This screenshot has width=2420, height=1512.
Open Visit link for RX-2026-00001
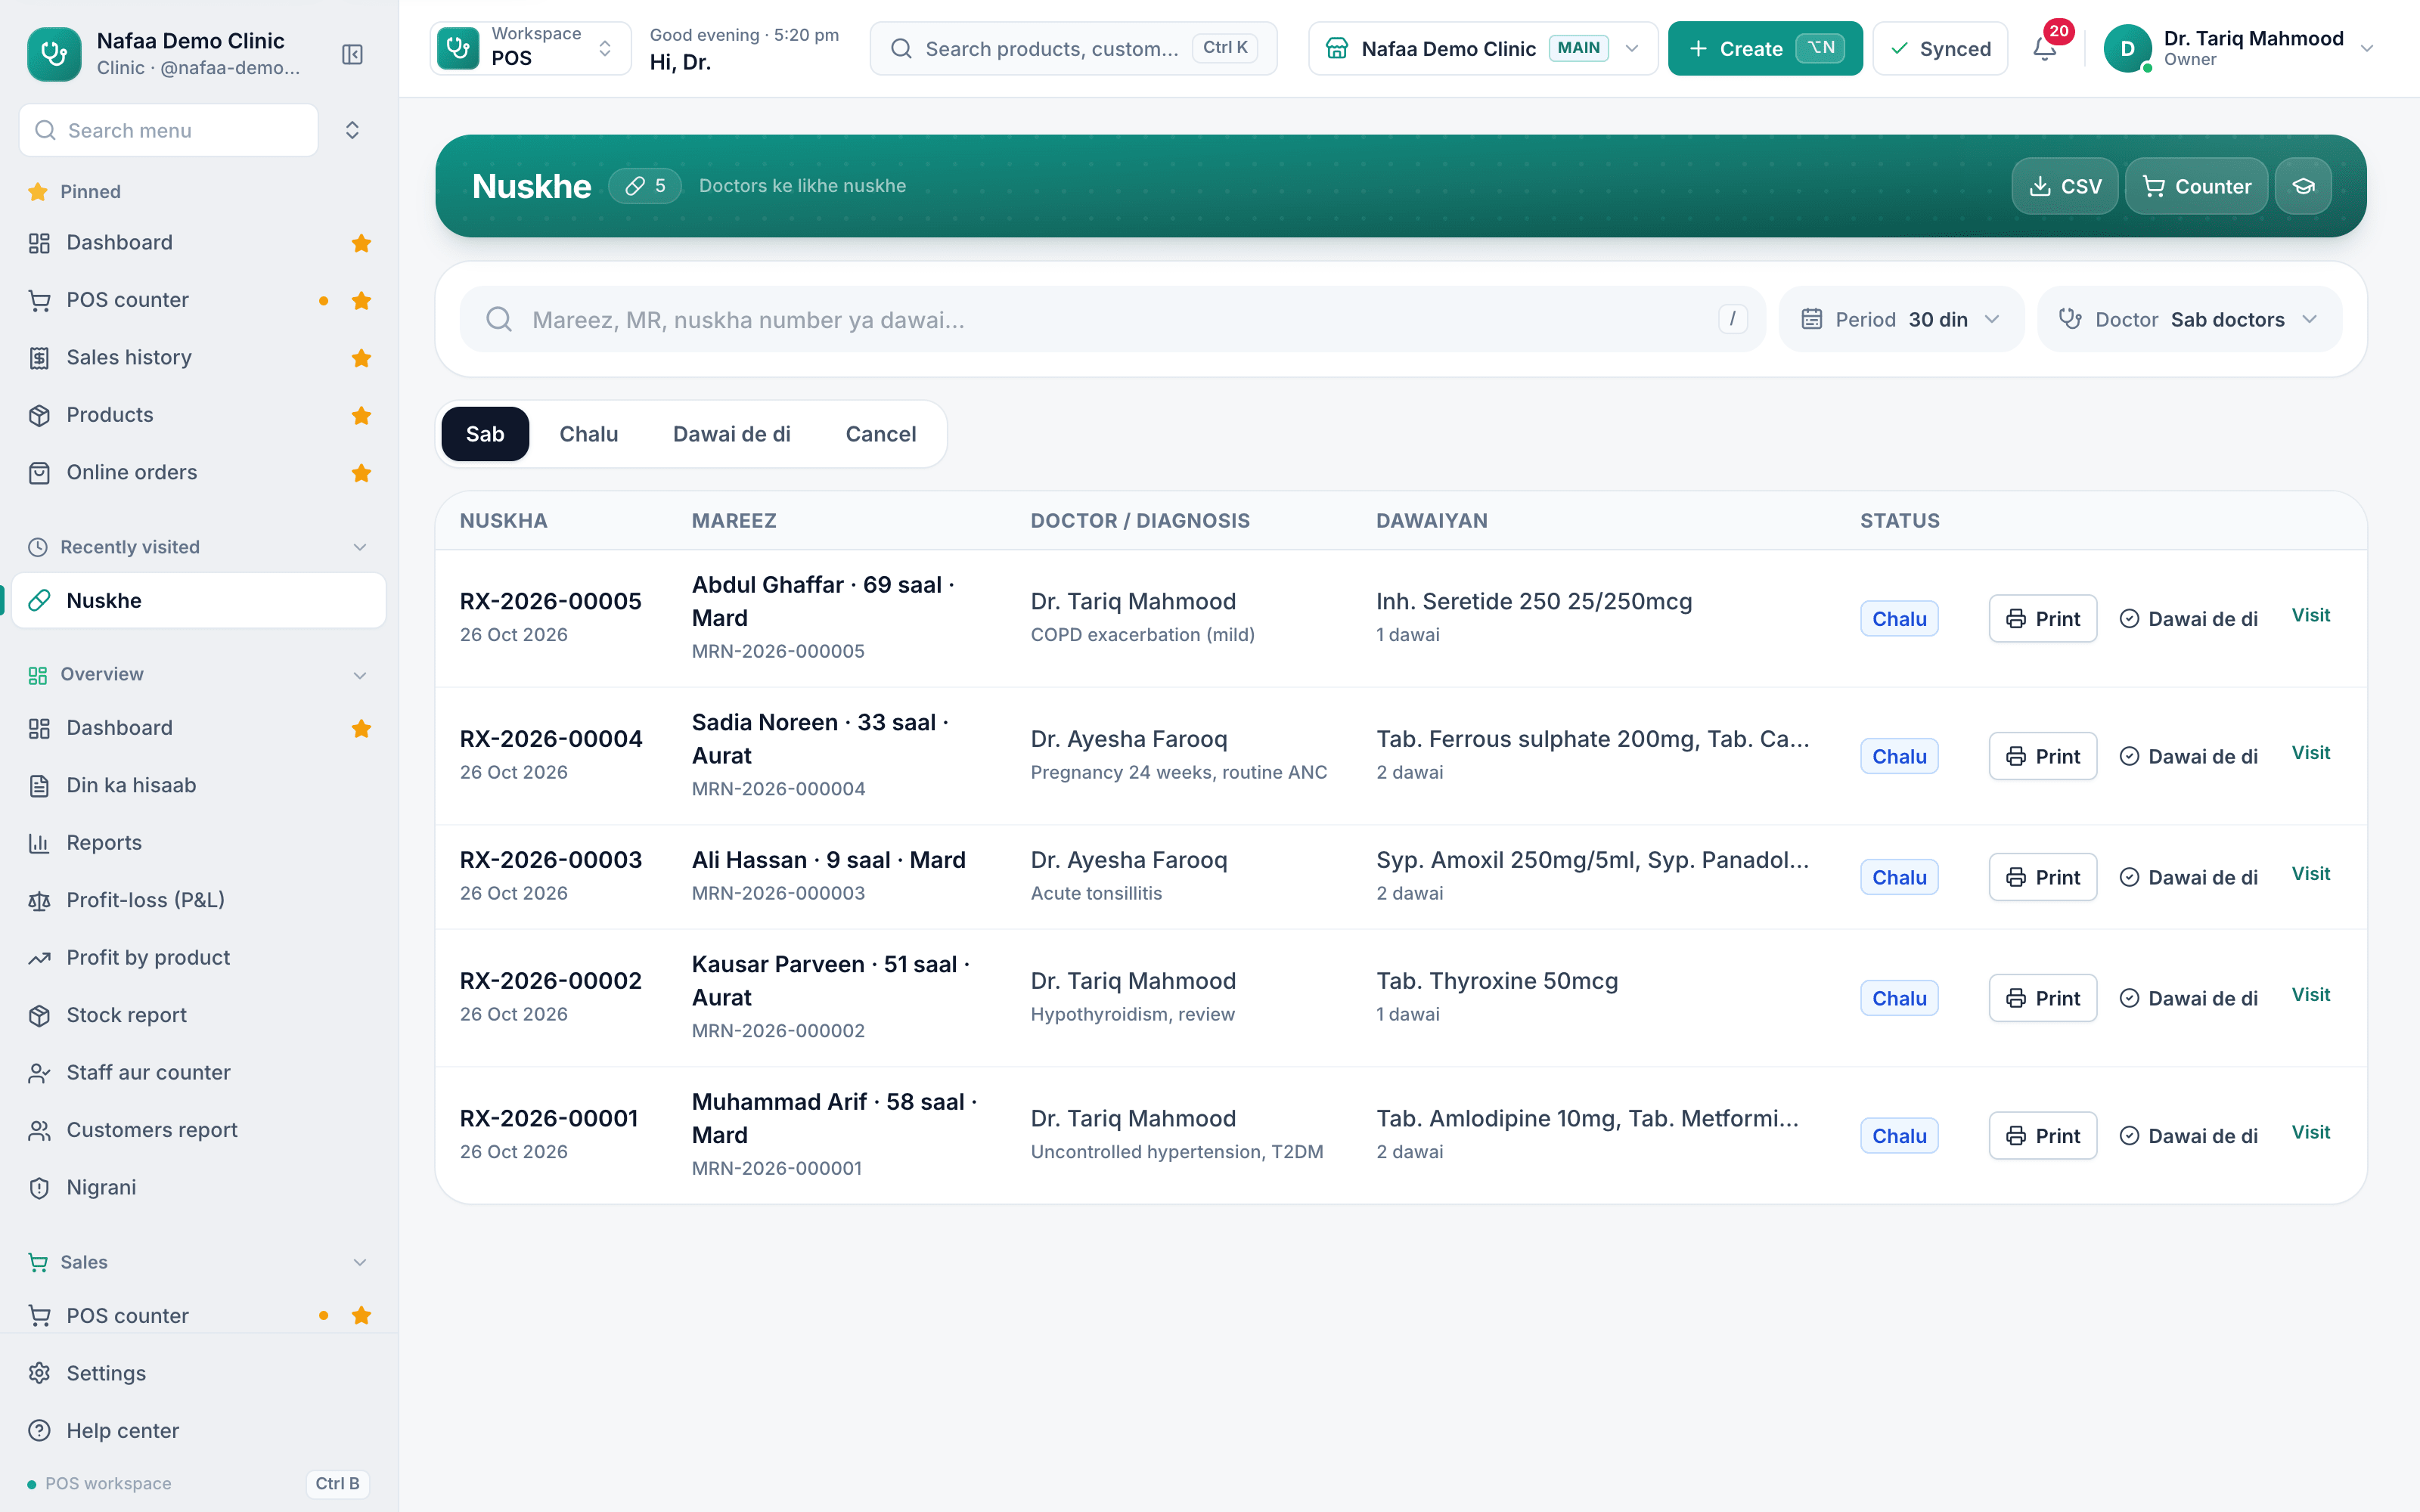[x=2311, y=1132]
